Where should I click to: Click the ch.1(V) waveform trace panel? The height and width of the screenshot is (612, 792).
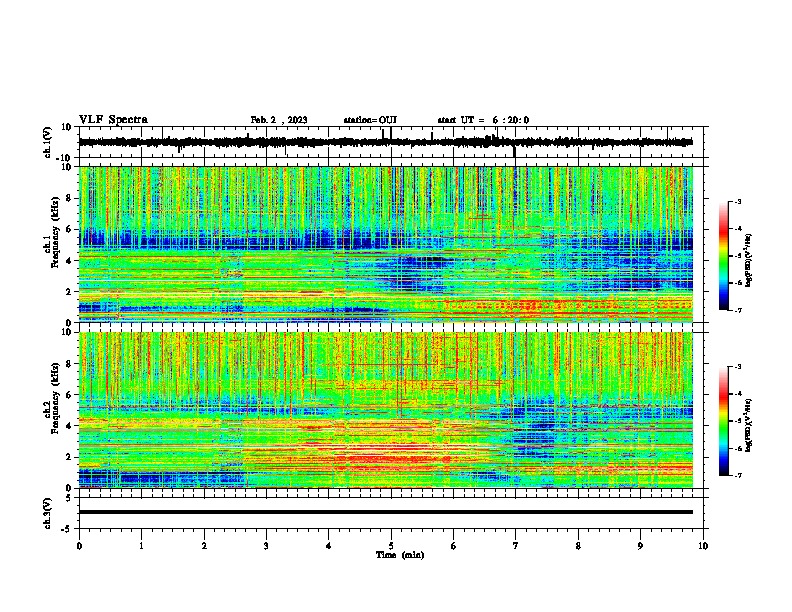[393, 142]
